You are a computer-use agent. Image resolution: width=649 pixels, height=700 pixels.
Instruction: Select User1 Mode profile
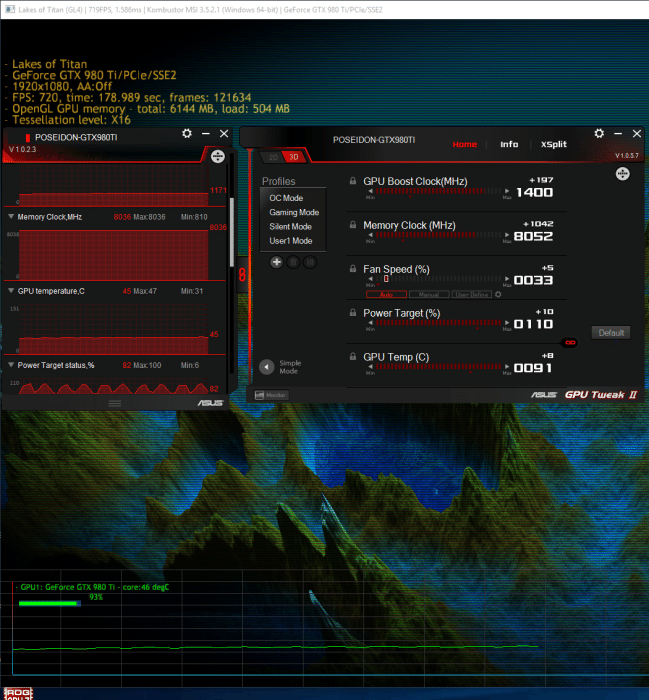coord(293,241)
